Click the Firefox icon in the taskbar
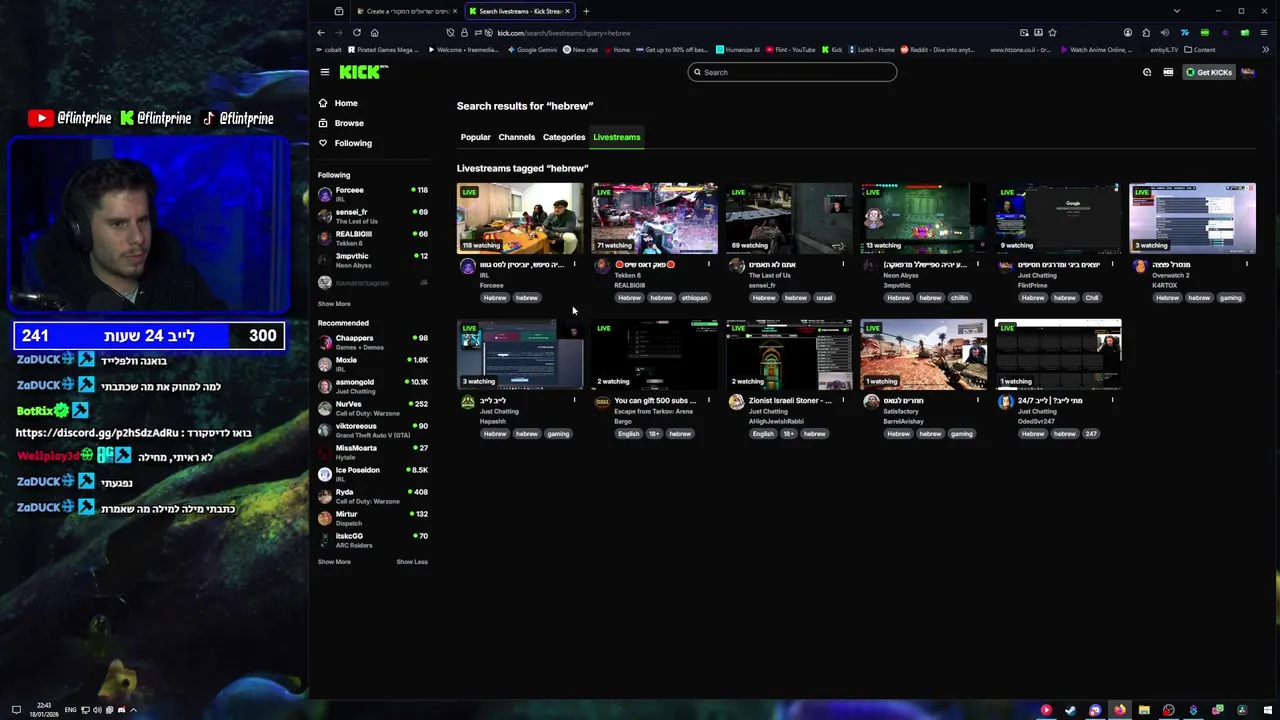Image resolution: width=1280 pixels, height=720 pixels. click(1119, 710)
